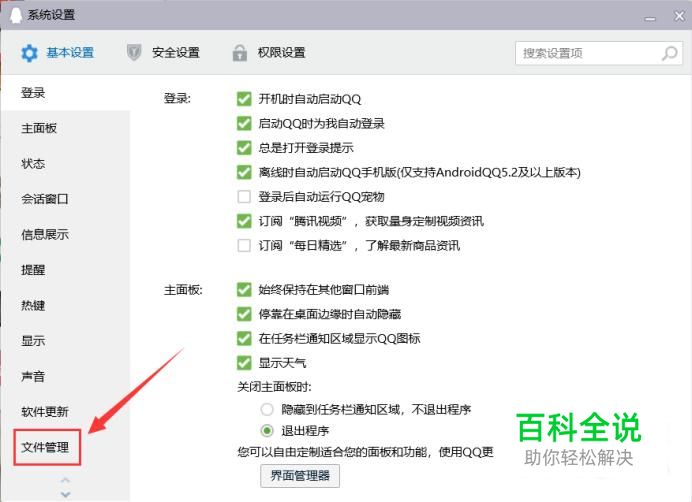Click the sidebar scroll-down chevron
Viewport: 692px width, 502px height.
point(65,494)
